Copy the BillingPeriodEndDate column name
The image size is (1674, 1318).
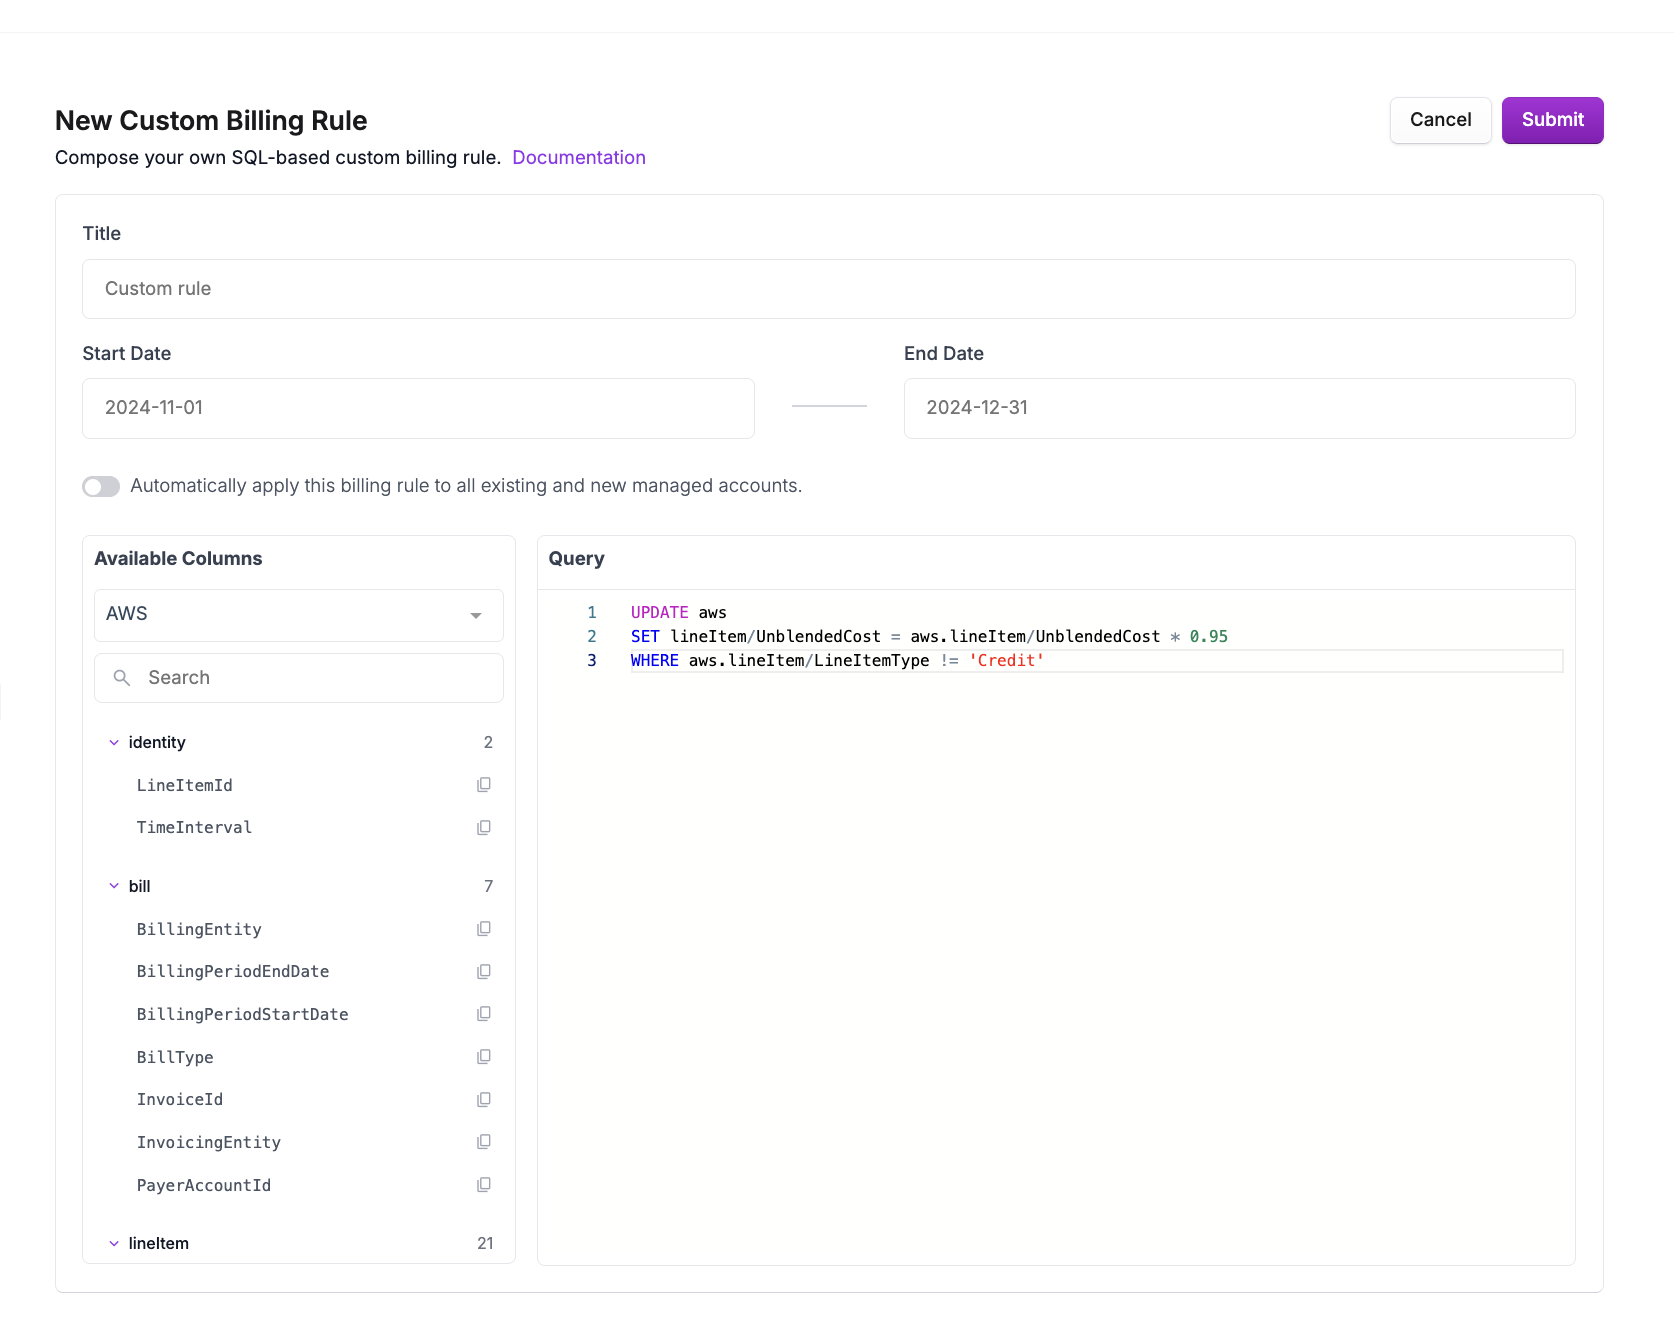484,972
